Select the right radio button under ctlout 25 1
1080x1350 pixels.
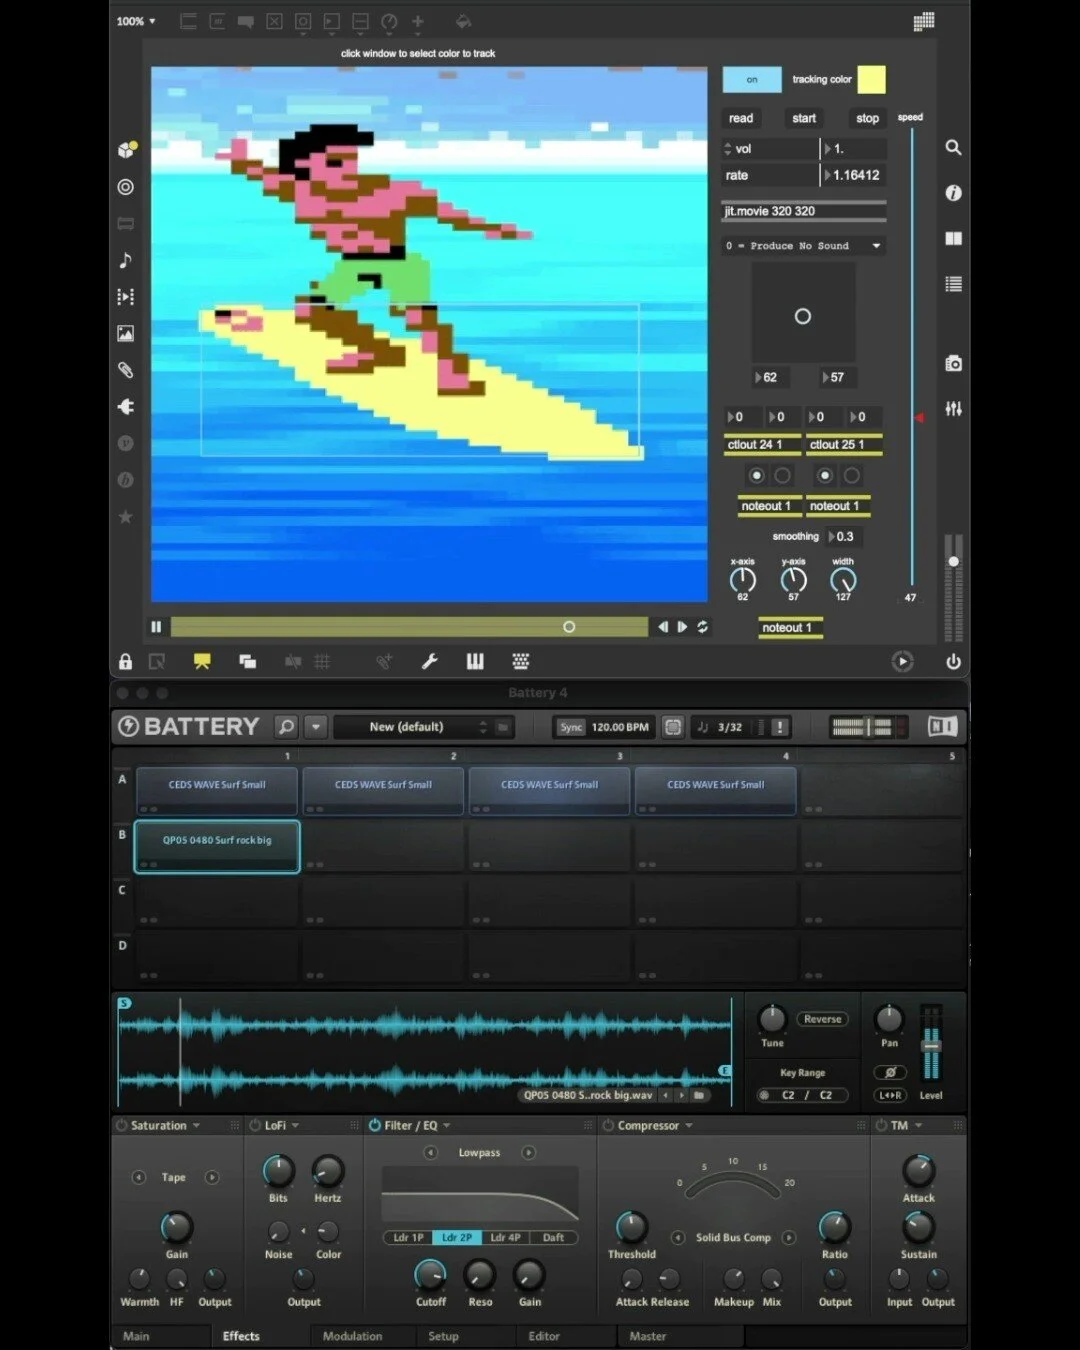tap(851, 475)
